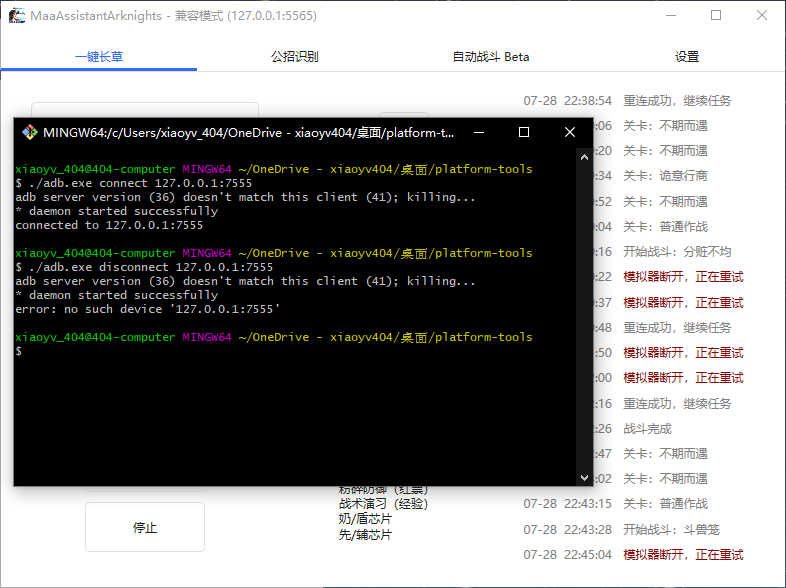Click the MaaAssistantArknights app icon in title bar

tap(17, 16)
